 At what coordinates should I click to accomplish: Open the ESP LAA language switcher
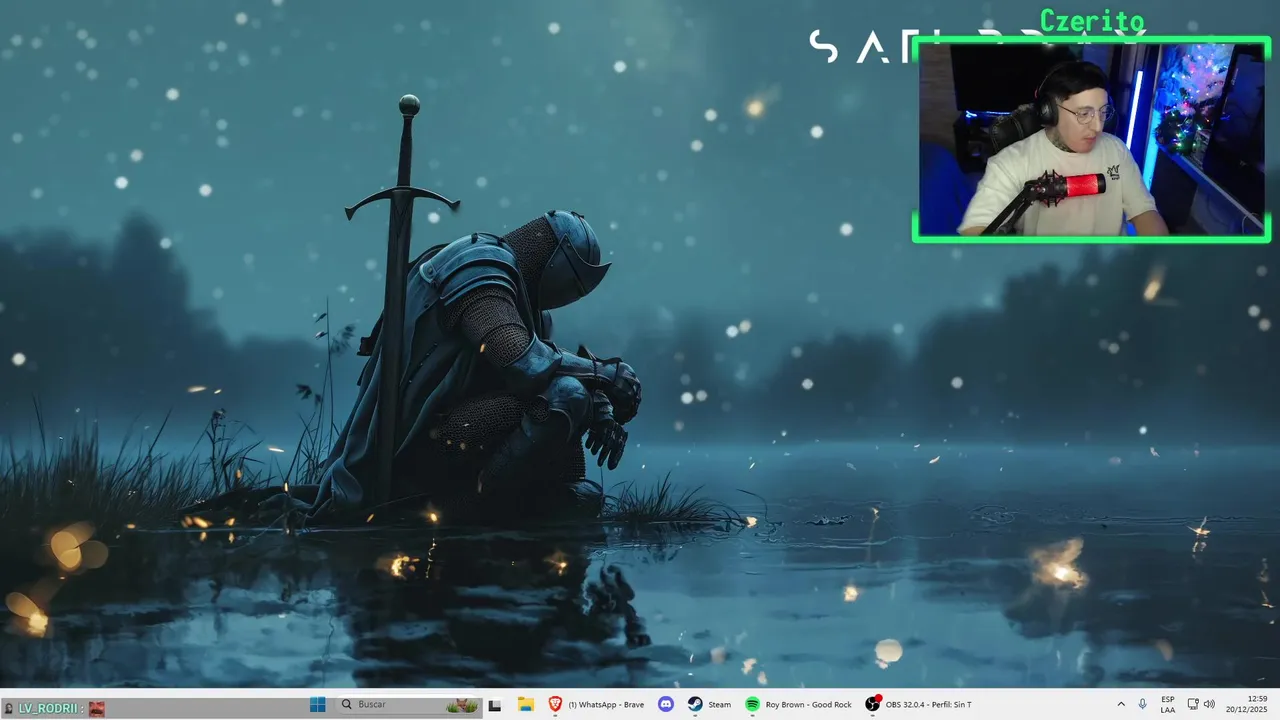[x=1168, y=704]
